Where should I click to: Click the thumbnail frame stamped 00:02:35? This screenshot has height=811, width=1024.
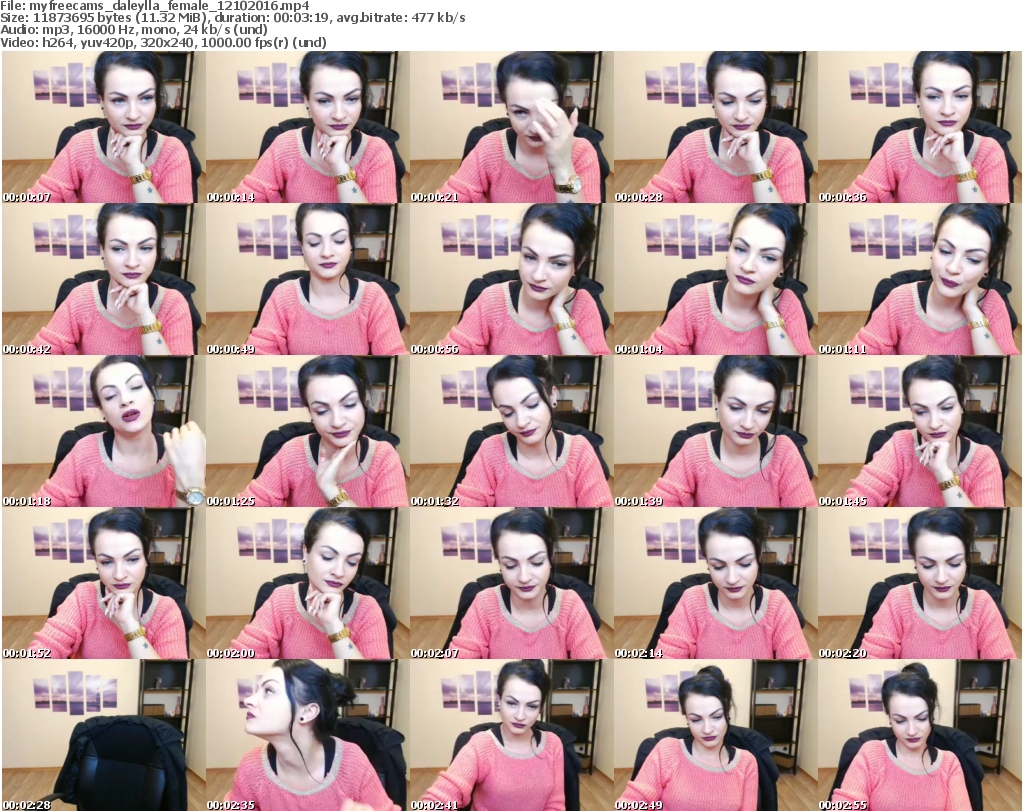click(308, 735)
